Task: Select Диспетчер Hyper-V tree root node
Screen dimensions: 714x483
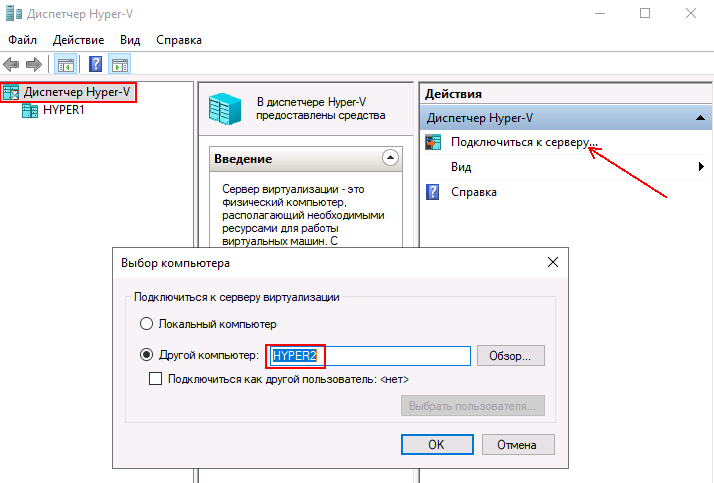Action: pyautogui.click(x=77, y=92)
